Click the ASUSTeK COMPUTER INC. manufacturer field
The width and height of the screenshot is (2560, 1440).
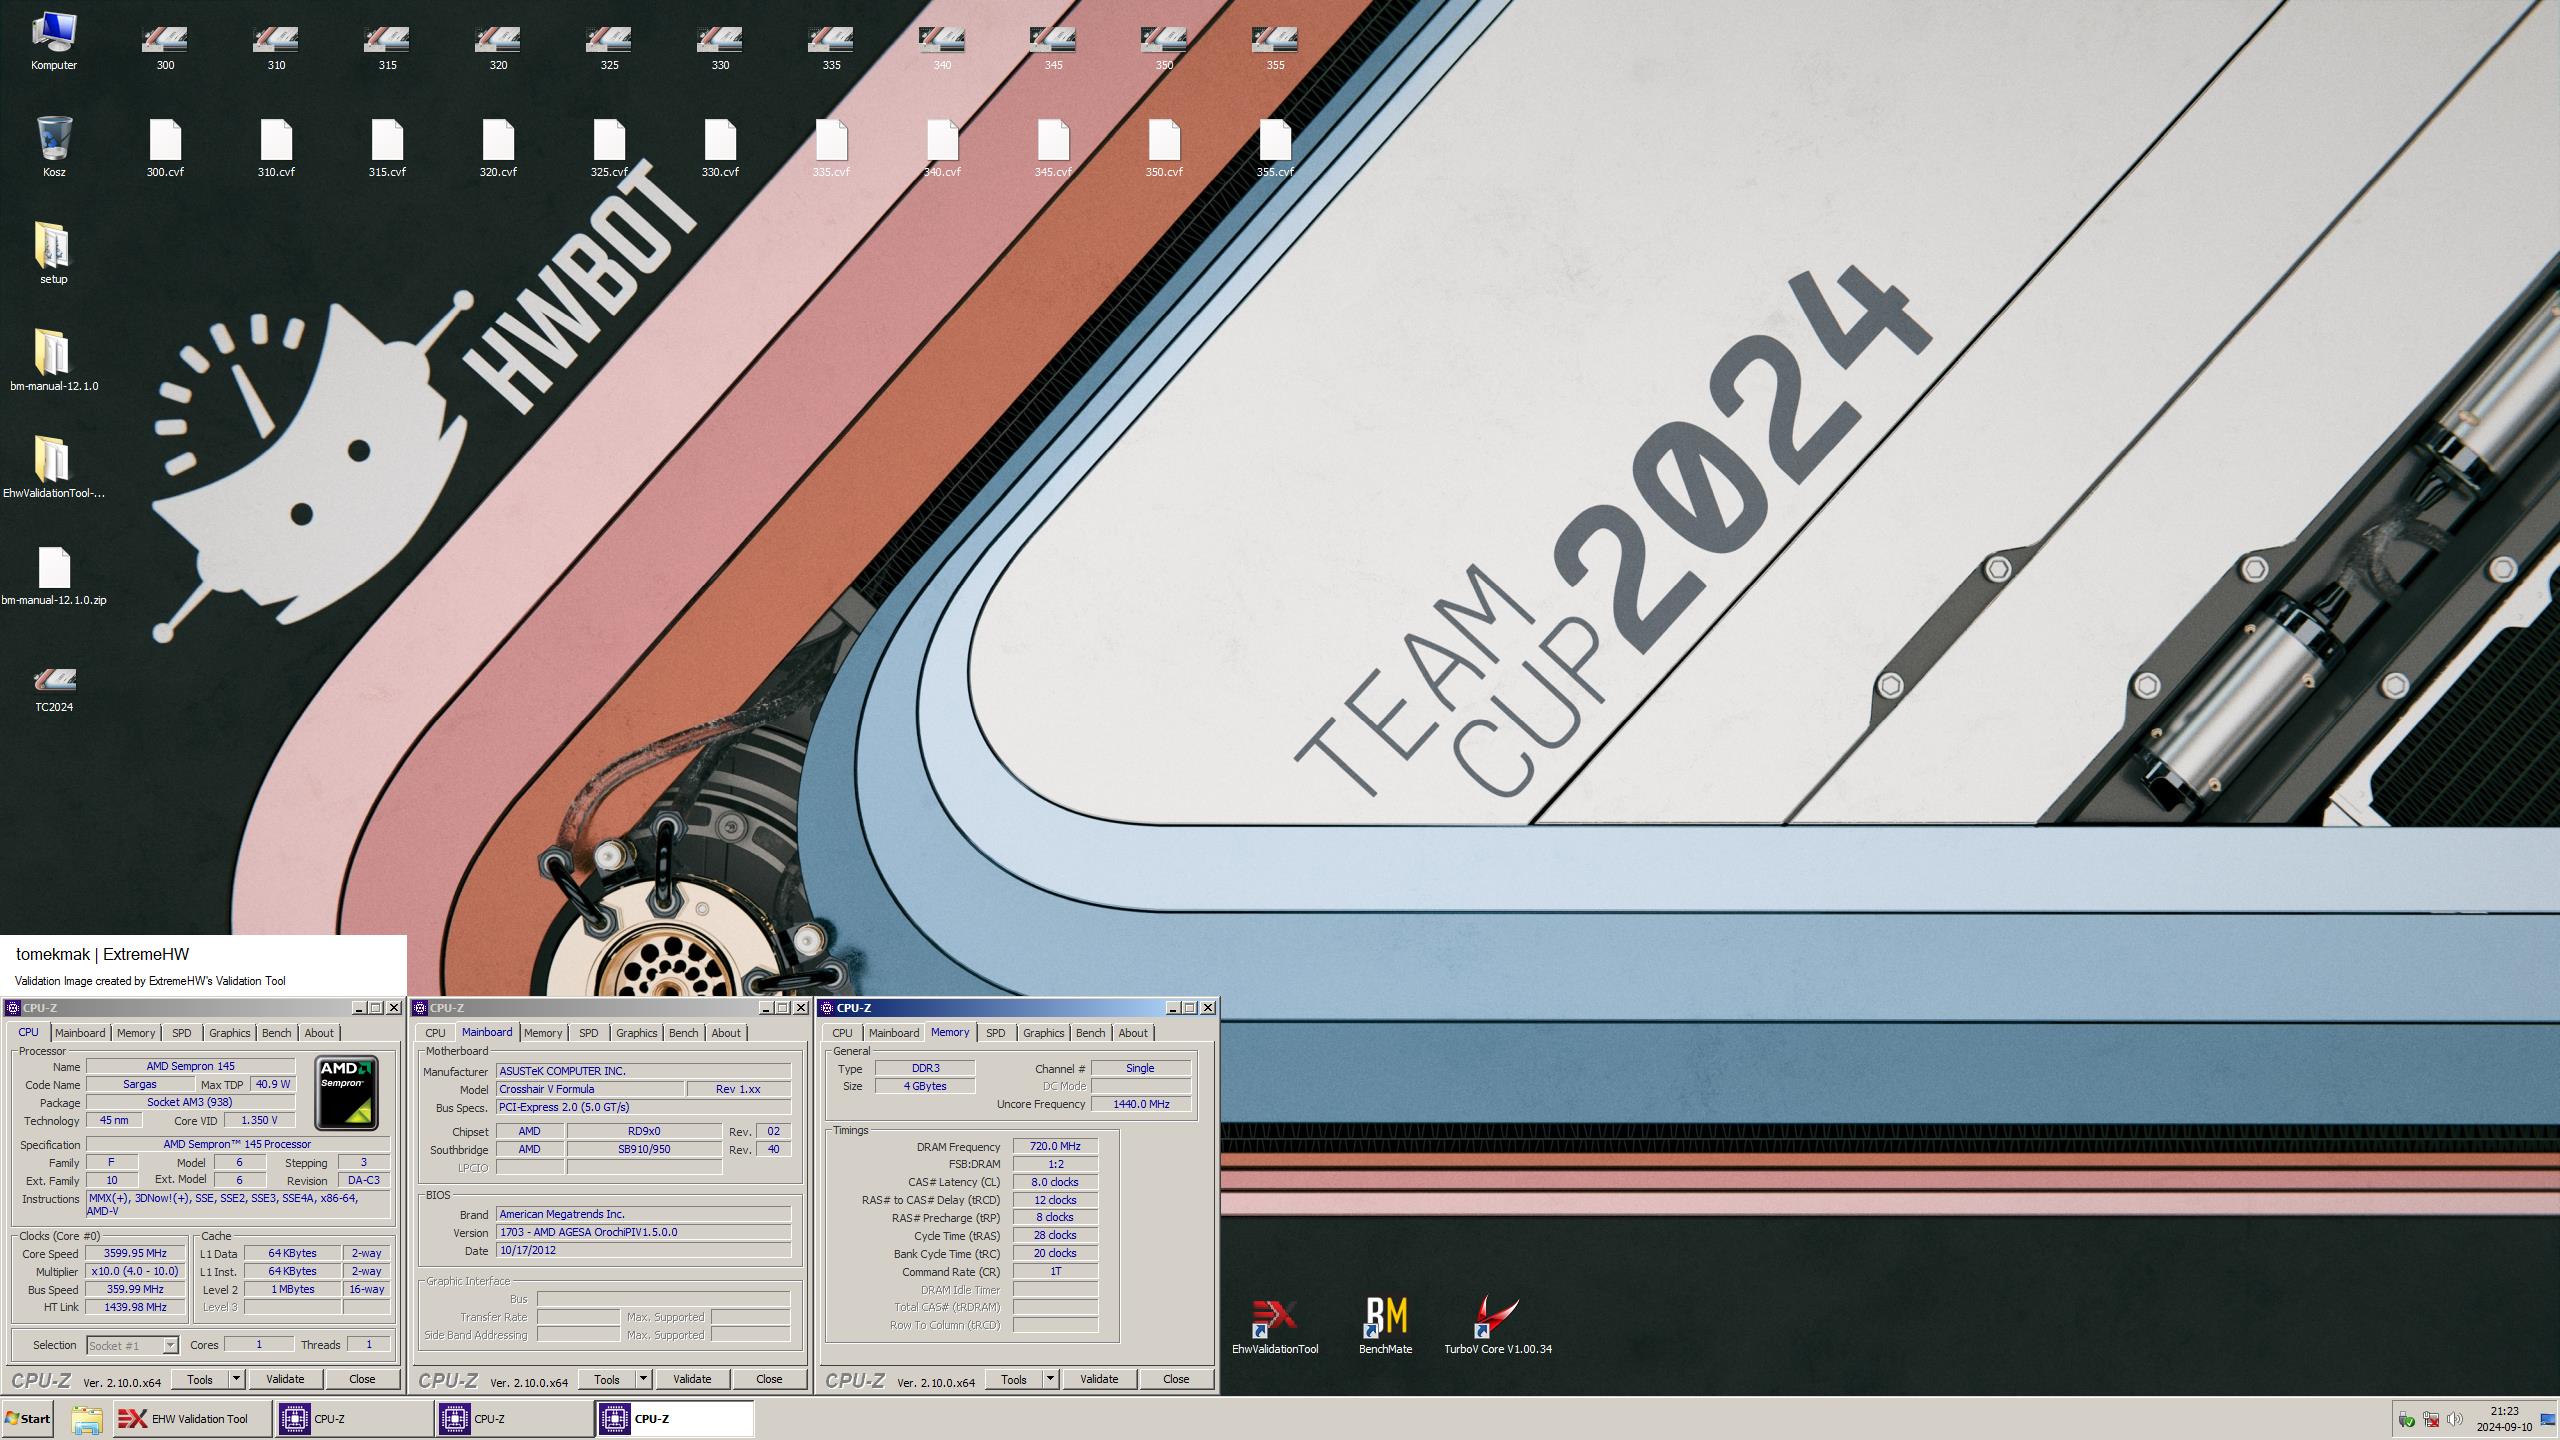pyautogui.click(x=643, y=1071)
